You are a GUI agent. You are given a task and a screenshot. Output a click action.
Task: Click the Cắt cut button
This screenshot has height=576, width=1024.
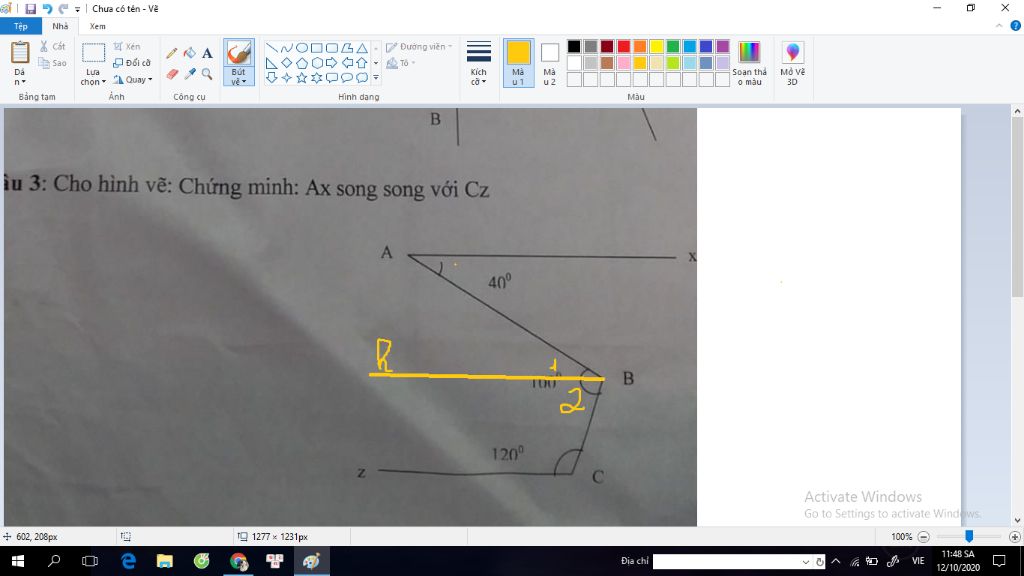click(x=52, y=46)
